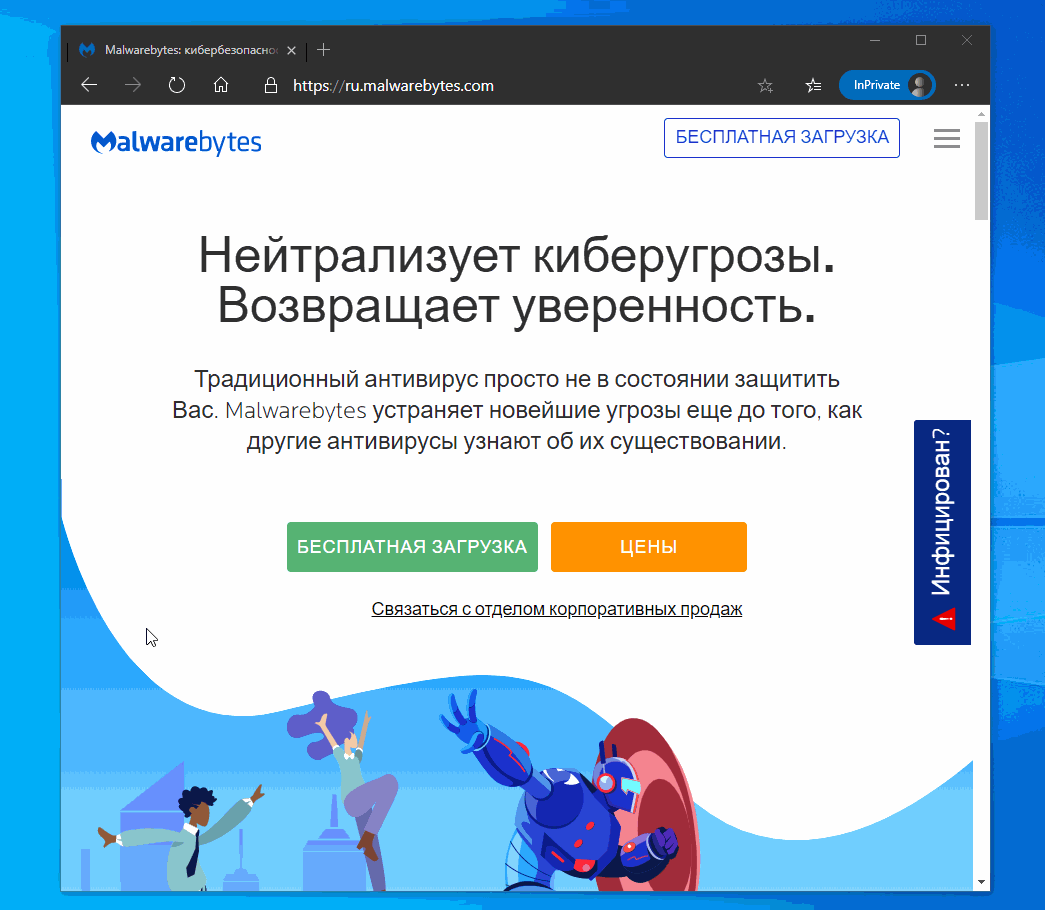Image resolution: width=1045 pixels, height=910 pixels.
Task: Open the hamburger site menu
Action: [946, 139]
